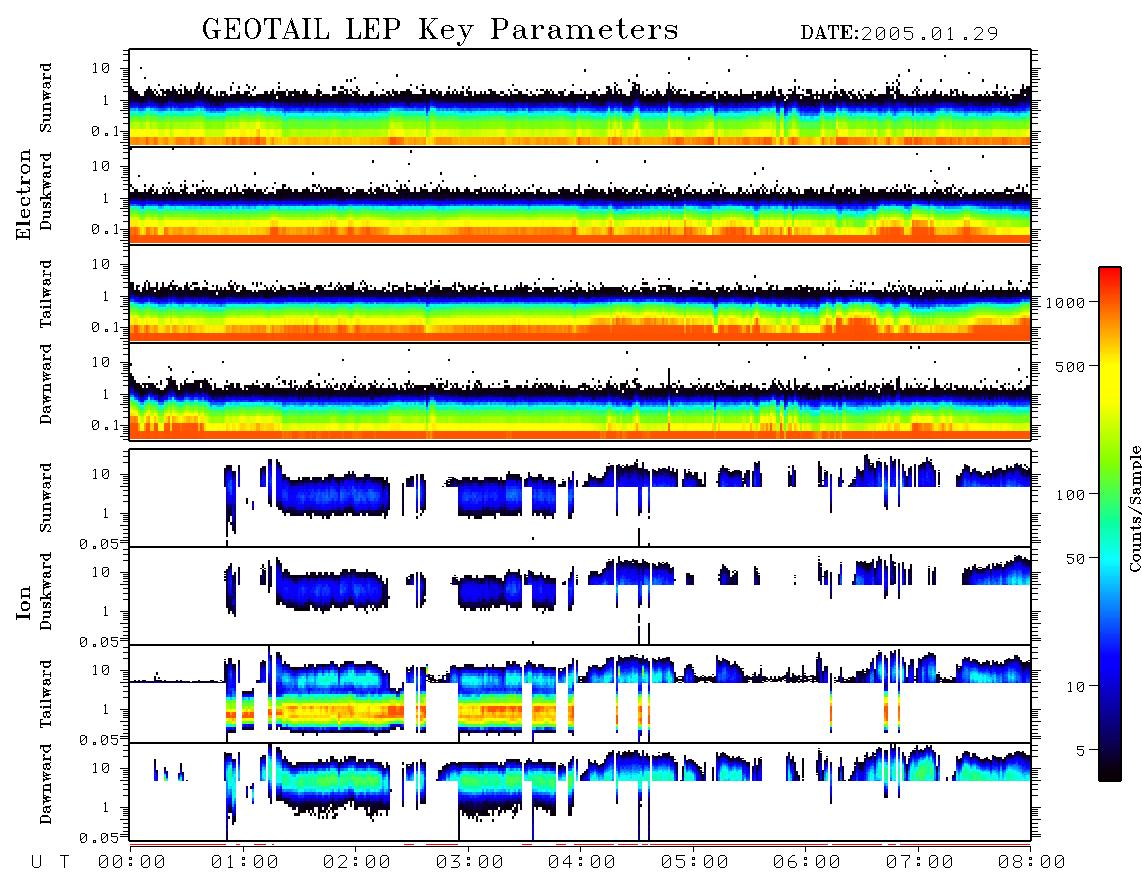Select the Ion 'Dawnward' panel label
Screen dimensions: 1142x880
(x=46, y=784)
